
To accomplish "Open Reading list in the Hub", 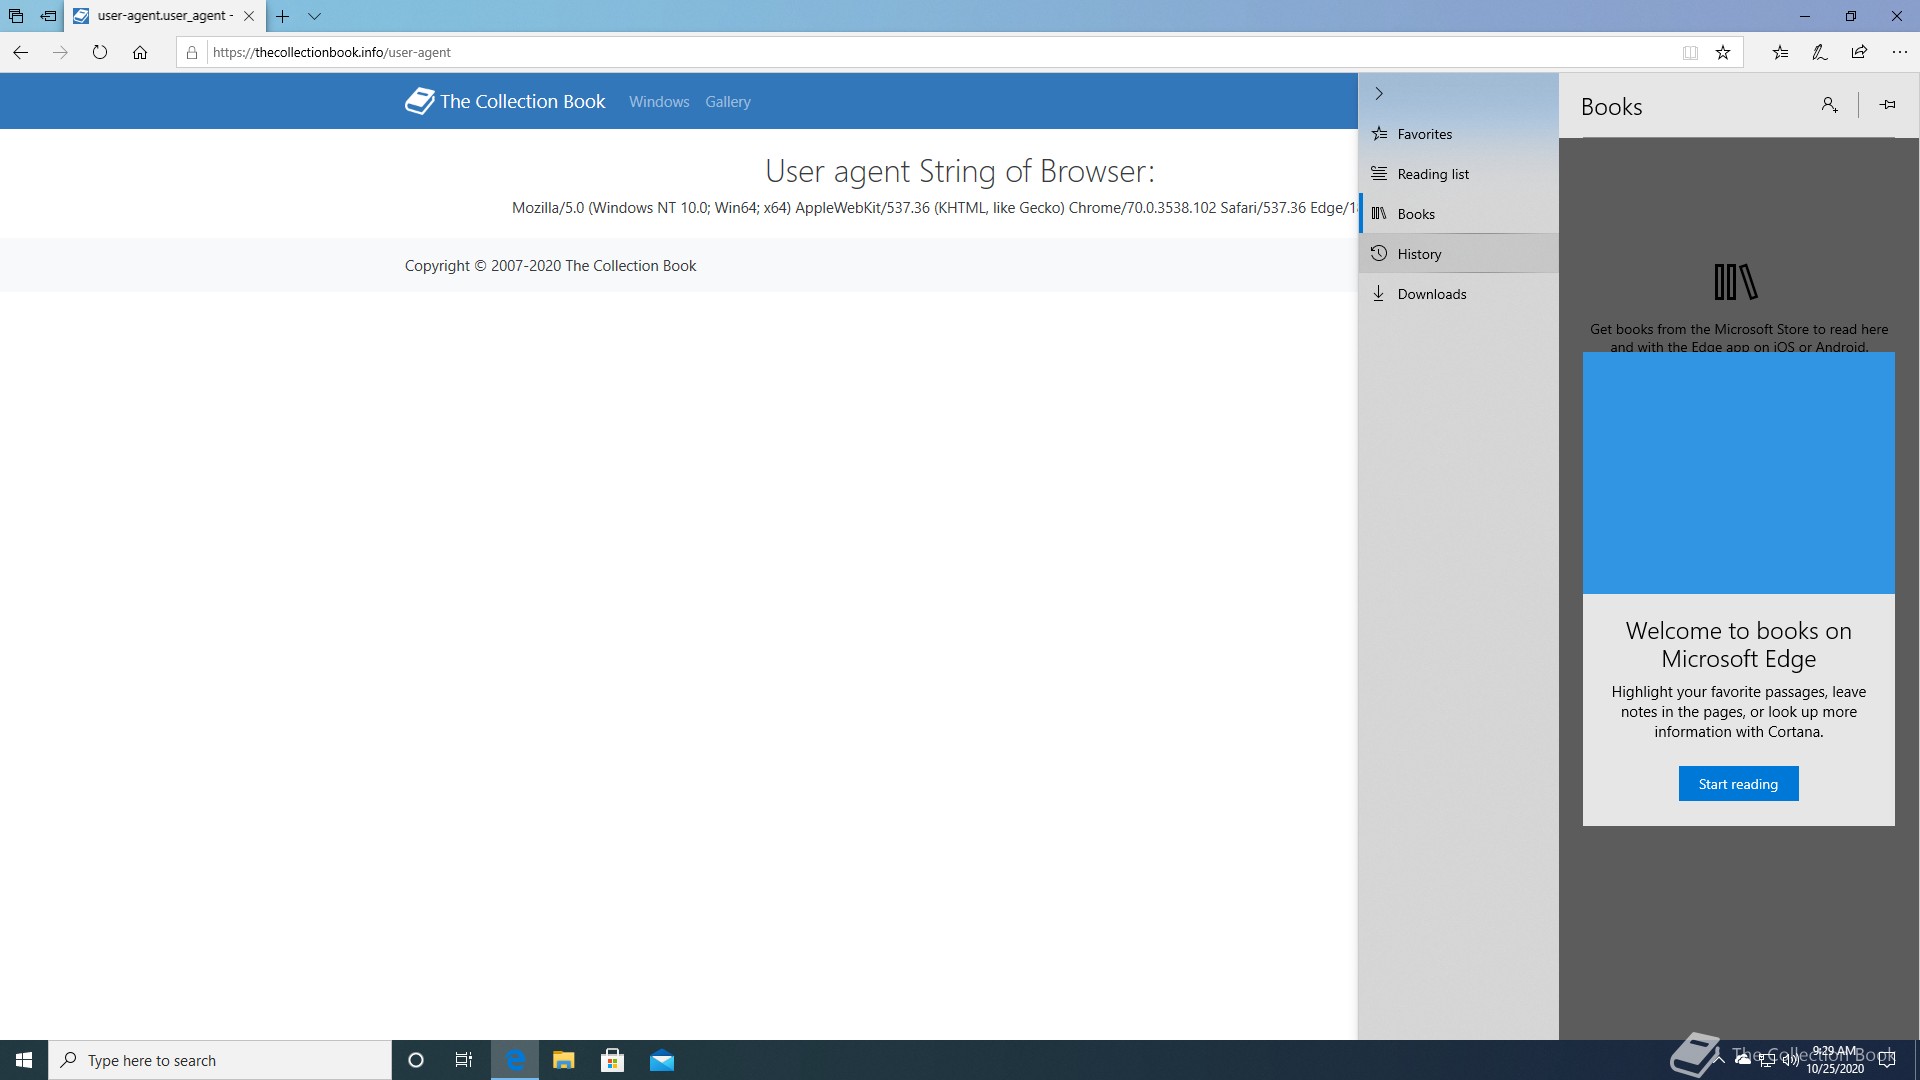I will pyautogui.click(x=1458, y=174).
